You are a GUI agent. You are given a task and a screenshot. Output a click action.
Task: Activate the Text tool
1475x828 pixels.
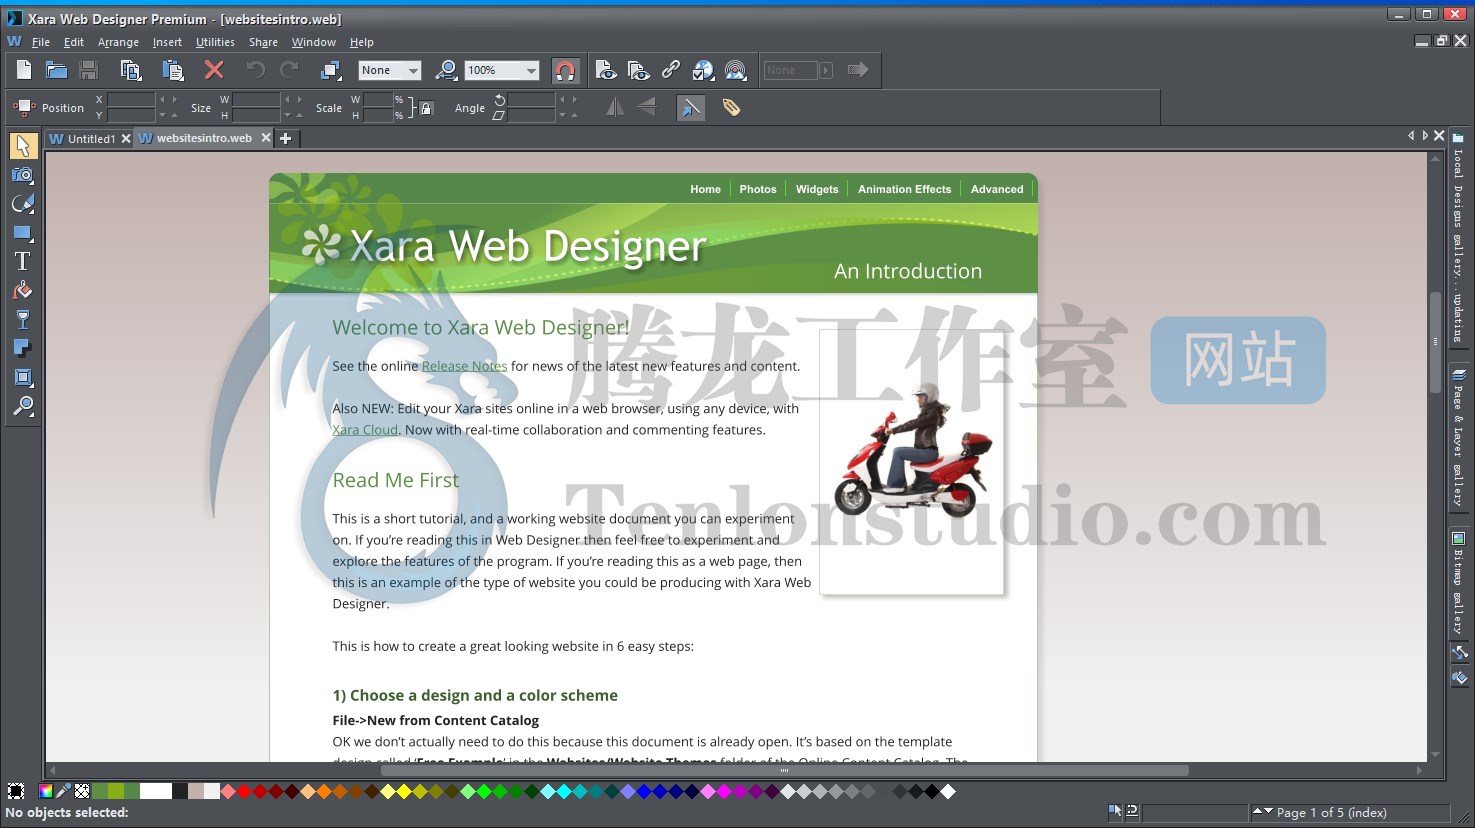pos(22,261)
